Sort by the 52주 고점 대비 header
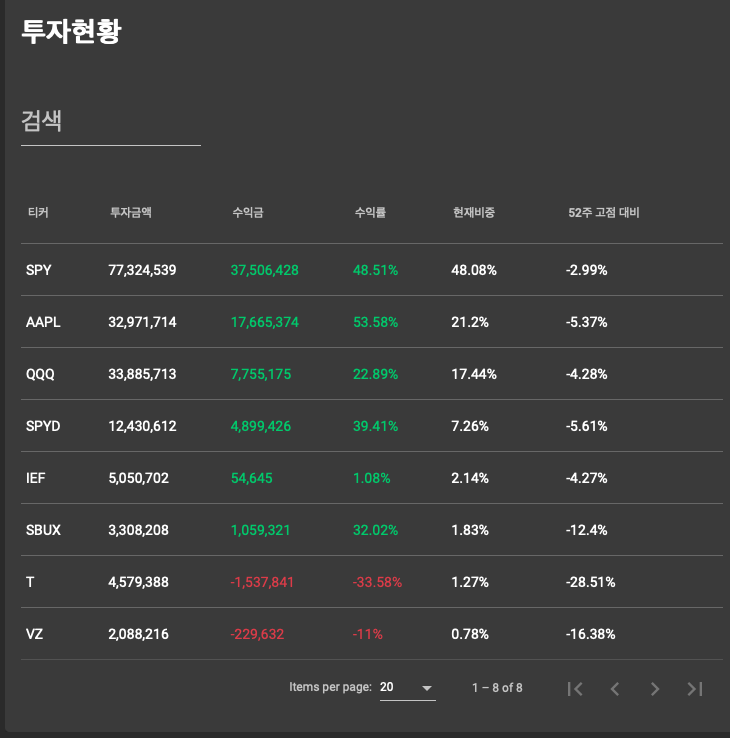 [604, 213]
